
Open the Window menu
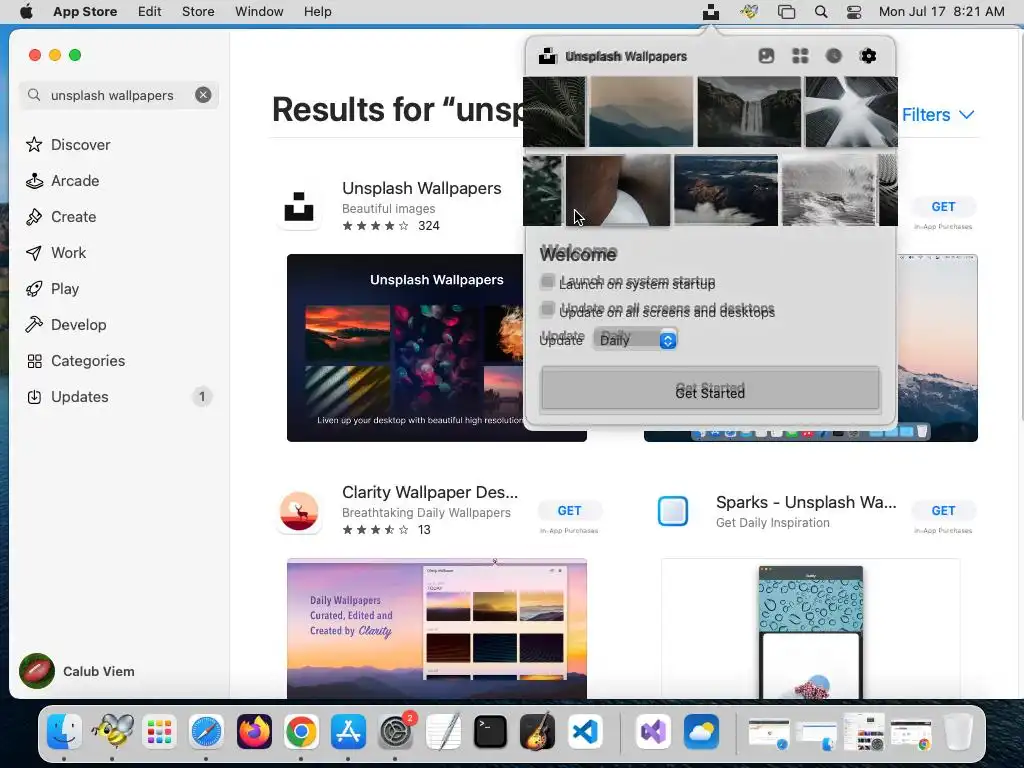pyautogui.click(x=259, y=12)
